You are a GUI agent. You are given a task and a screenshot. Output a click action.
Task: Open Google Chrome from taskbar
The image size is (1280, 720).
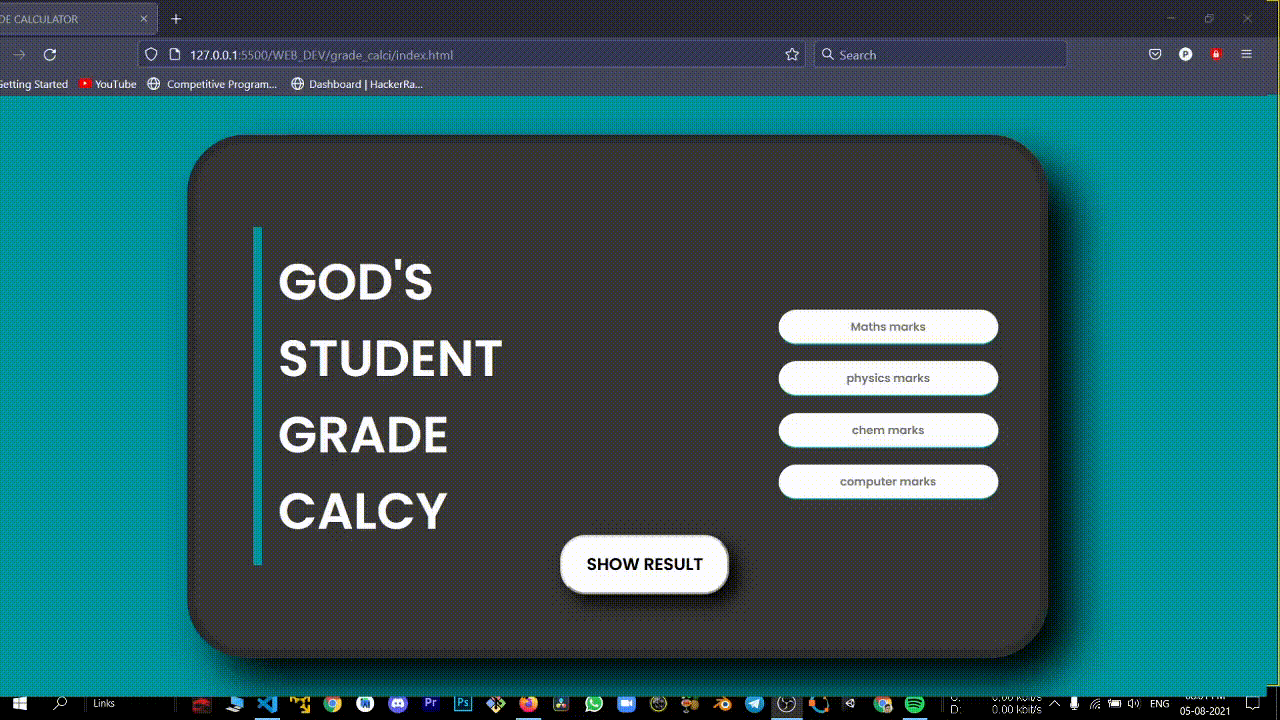click(333, 704)
